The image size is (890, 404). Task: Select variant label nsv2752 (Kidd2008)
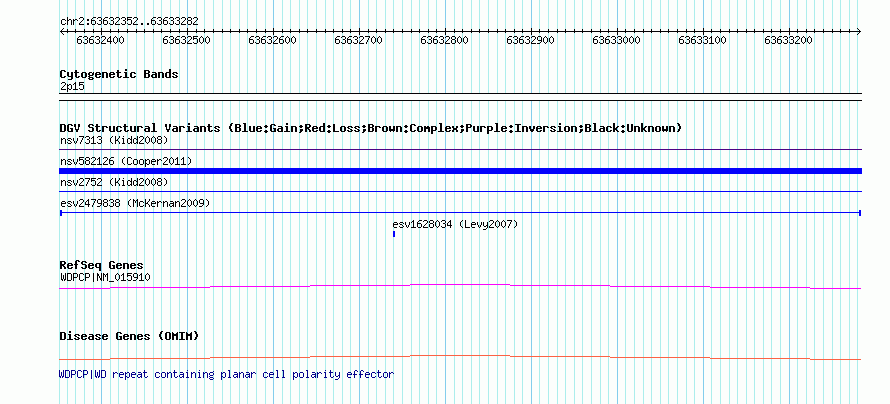(x=114, y=182)
